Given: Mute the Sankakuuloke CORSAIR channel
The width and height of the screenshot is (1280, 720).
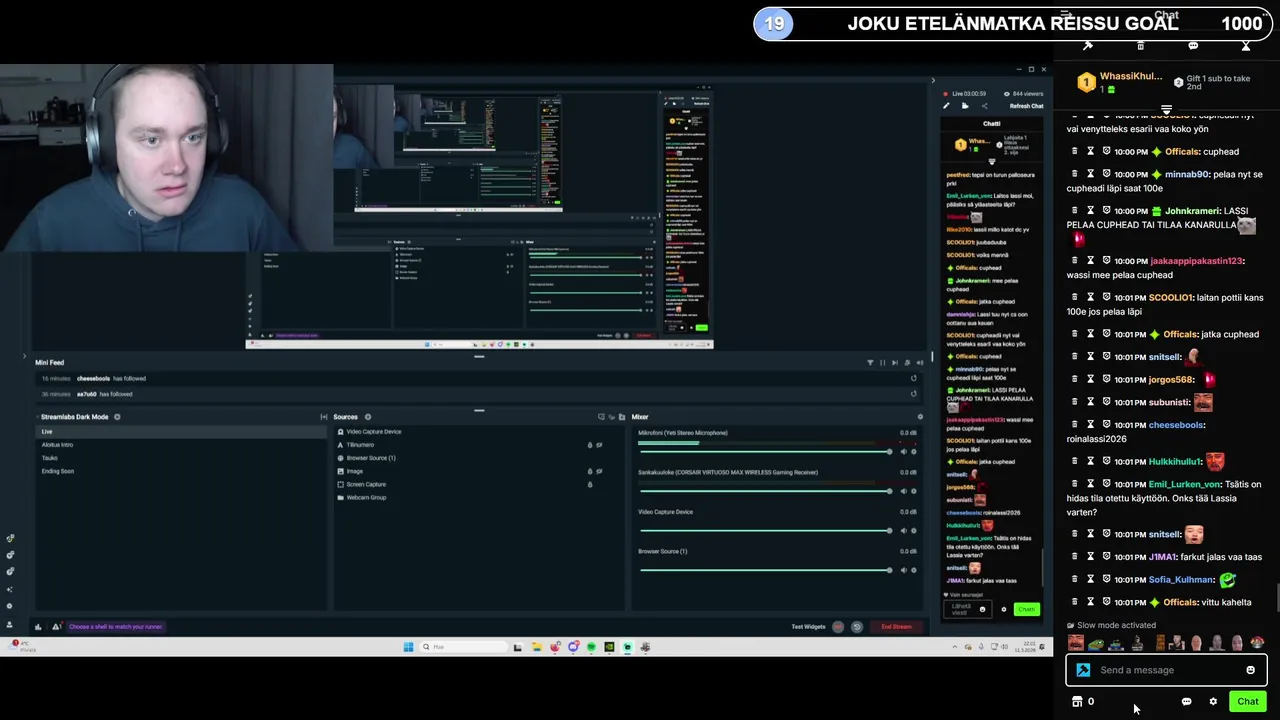Looking at the screenshot, I should coord(904,491).
